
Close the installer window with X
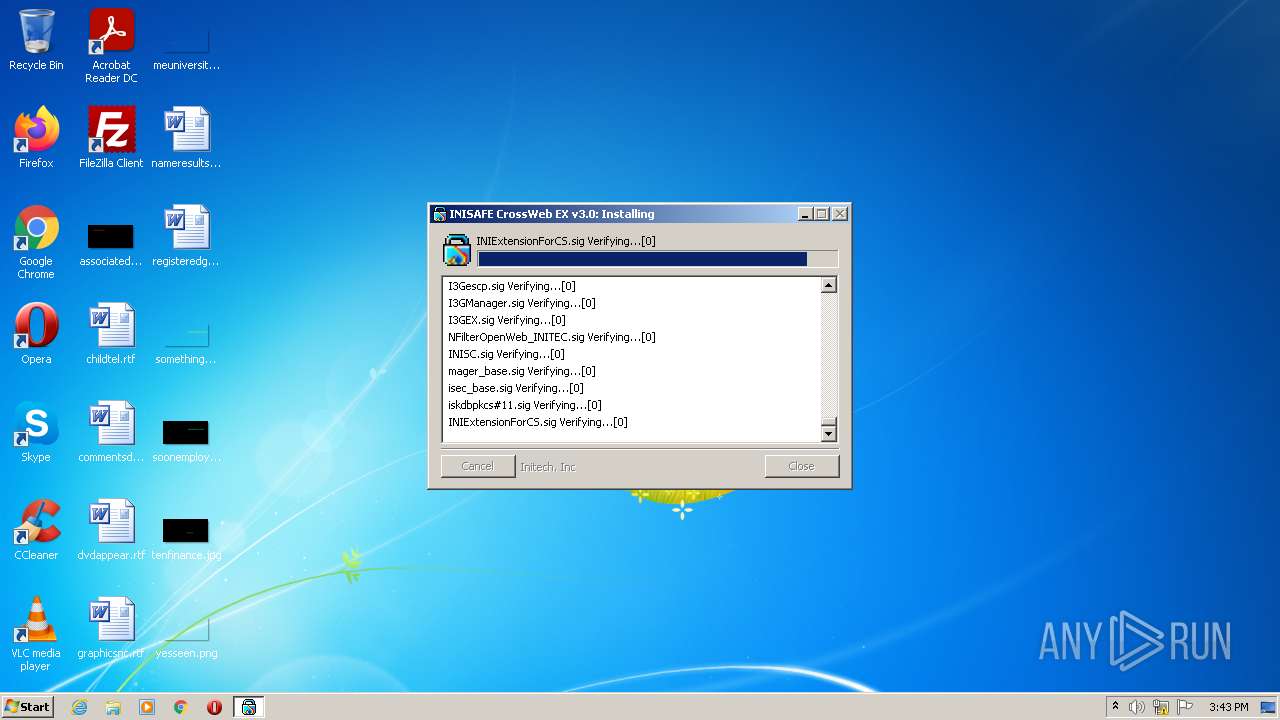[x=840, y=214]
